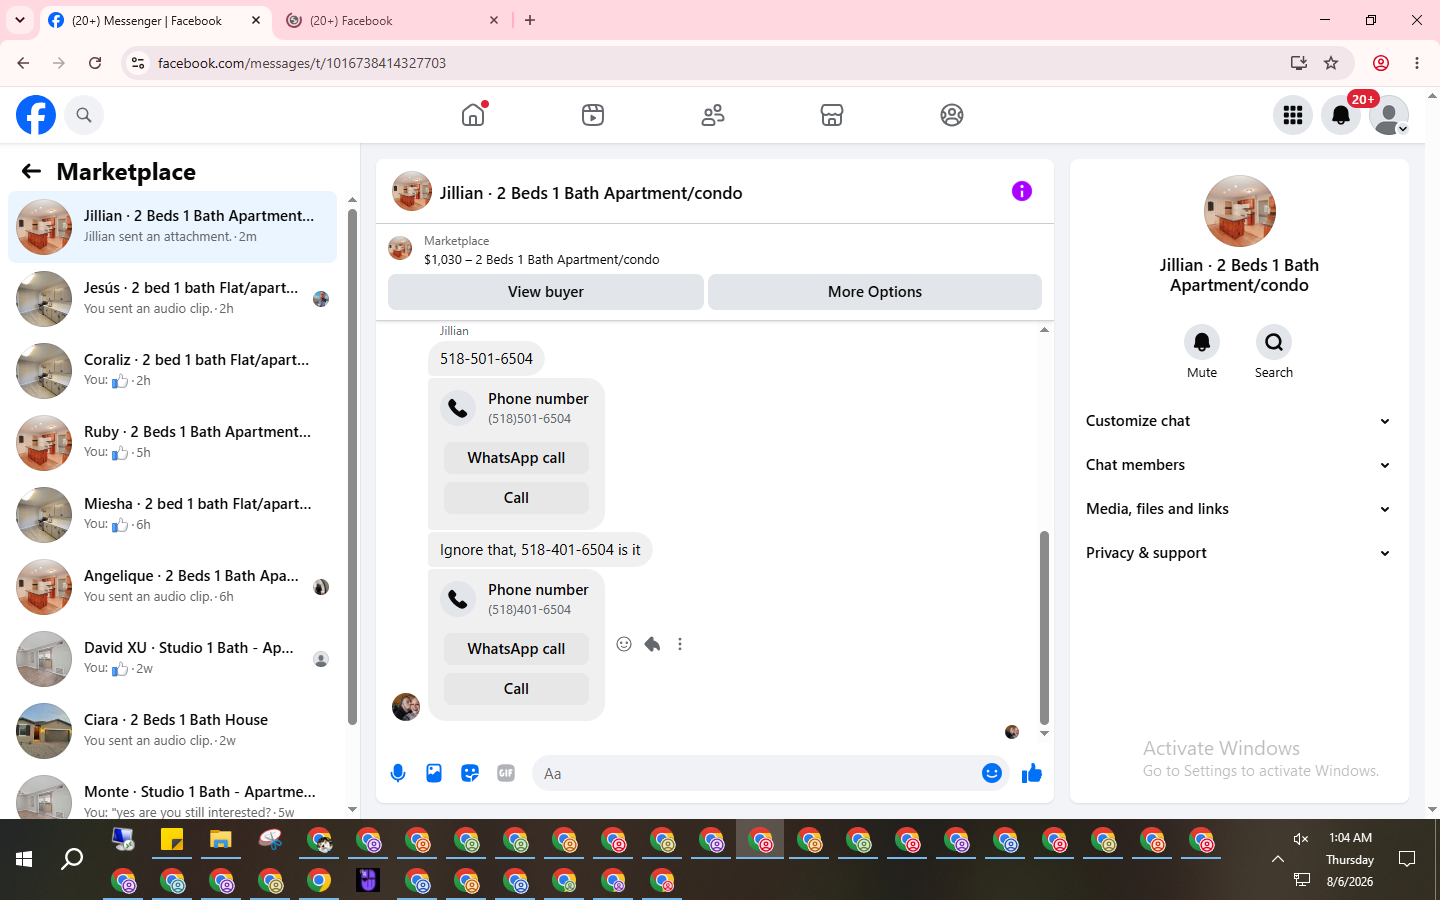Expand the Customize chat section
Image resolution: width=1440 pixels, height=900 pixels.
tap(1239, 421)
